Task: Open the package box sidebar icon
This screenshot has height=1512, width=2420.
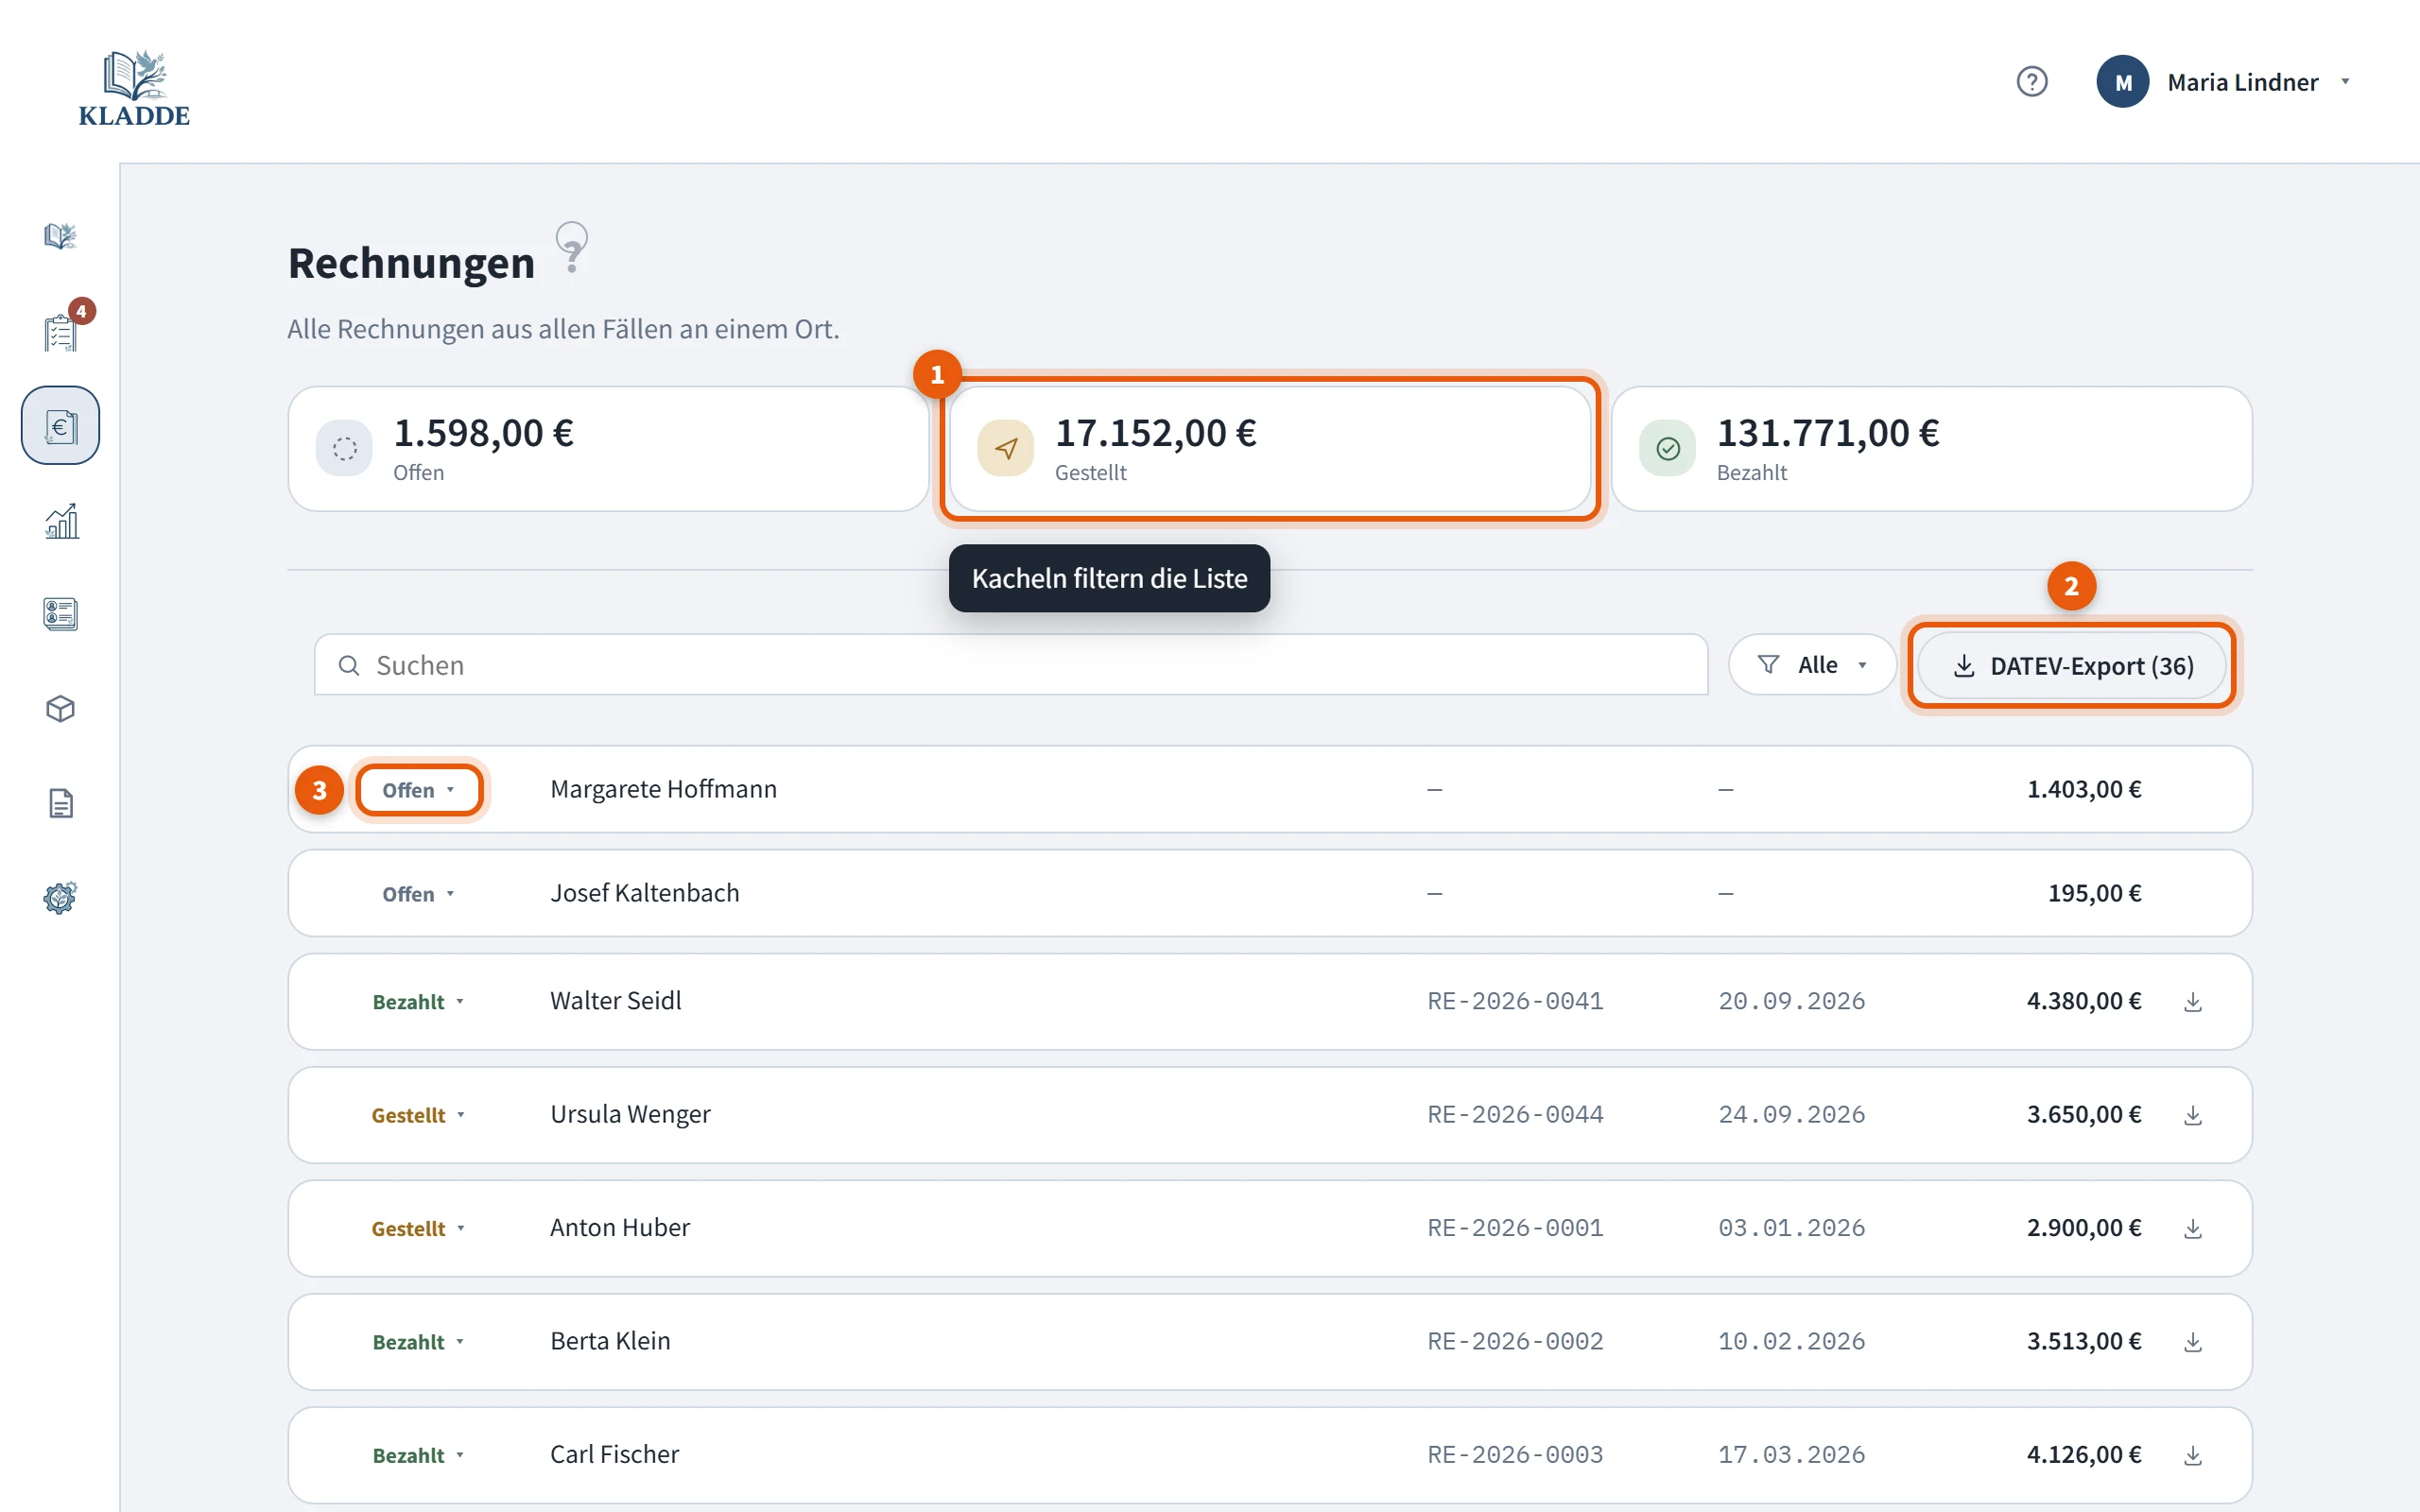Action: click(x=60, y=708)
